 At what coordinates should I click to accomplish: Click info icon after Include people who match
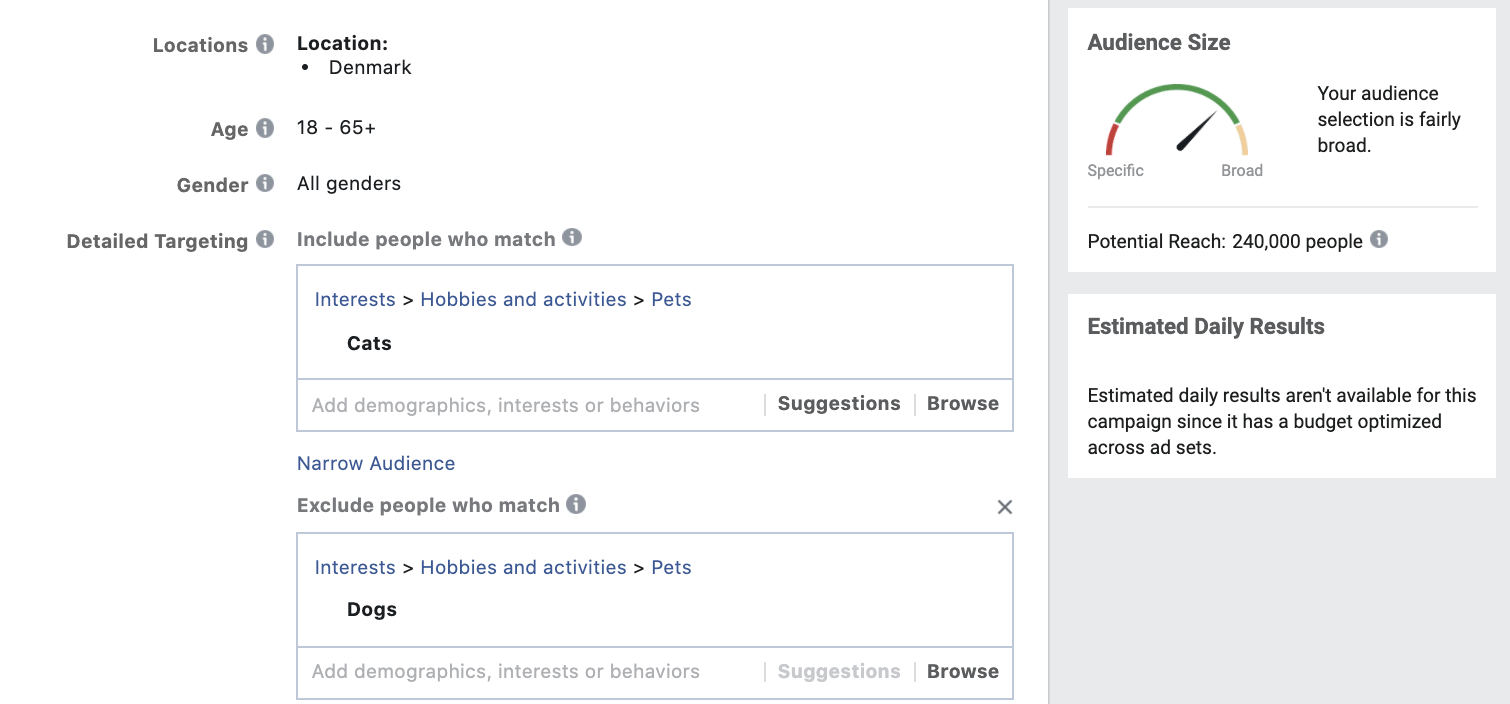(x=571, y=238)
